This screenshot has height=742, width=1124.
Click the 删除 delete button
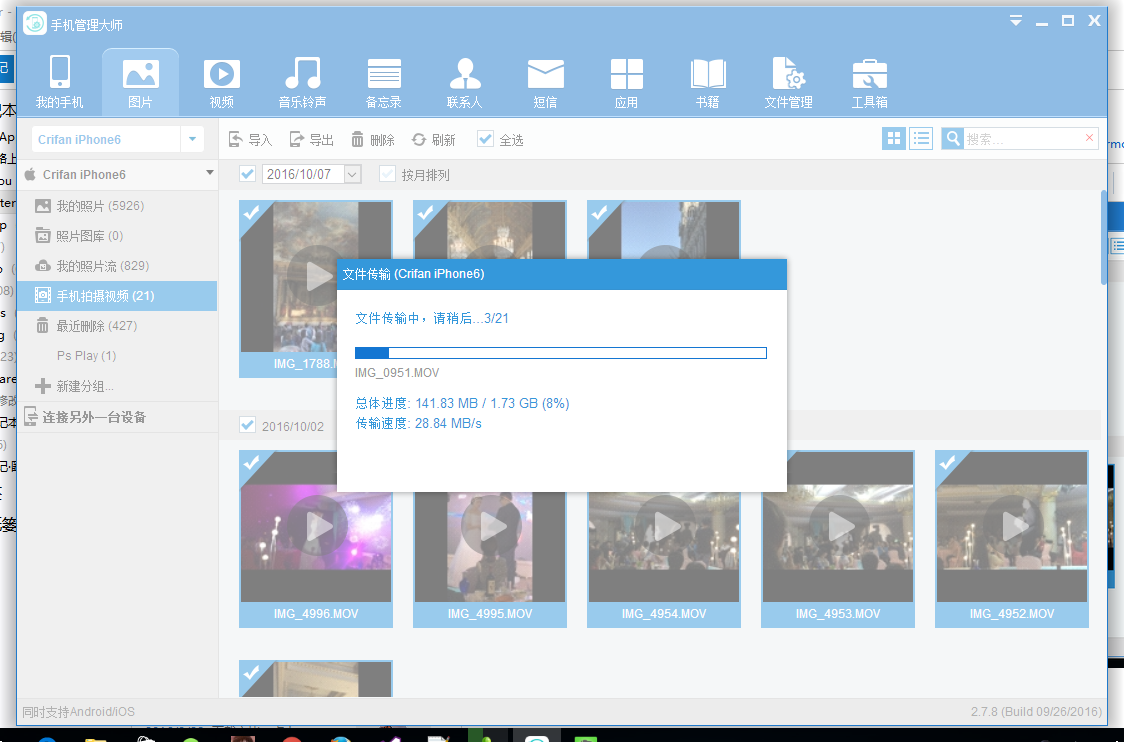click(x=373, y=140)
